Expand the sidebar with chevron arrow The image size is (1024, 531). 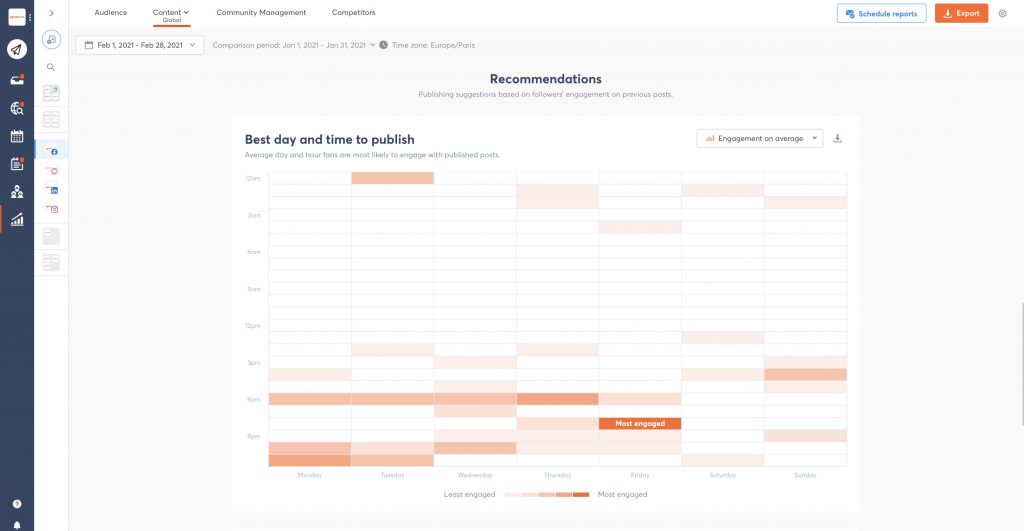click(51, 13)
